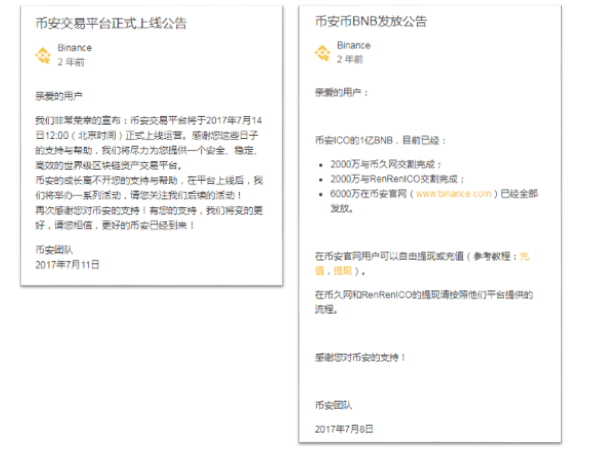Click the line 币安ICO的1亿BNB，目前已经
The image size is (590, 454).
[x=380, y=141]
